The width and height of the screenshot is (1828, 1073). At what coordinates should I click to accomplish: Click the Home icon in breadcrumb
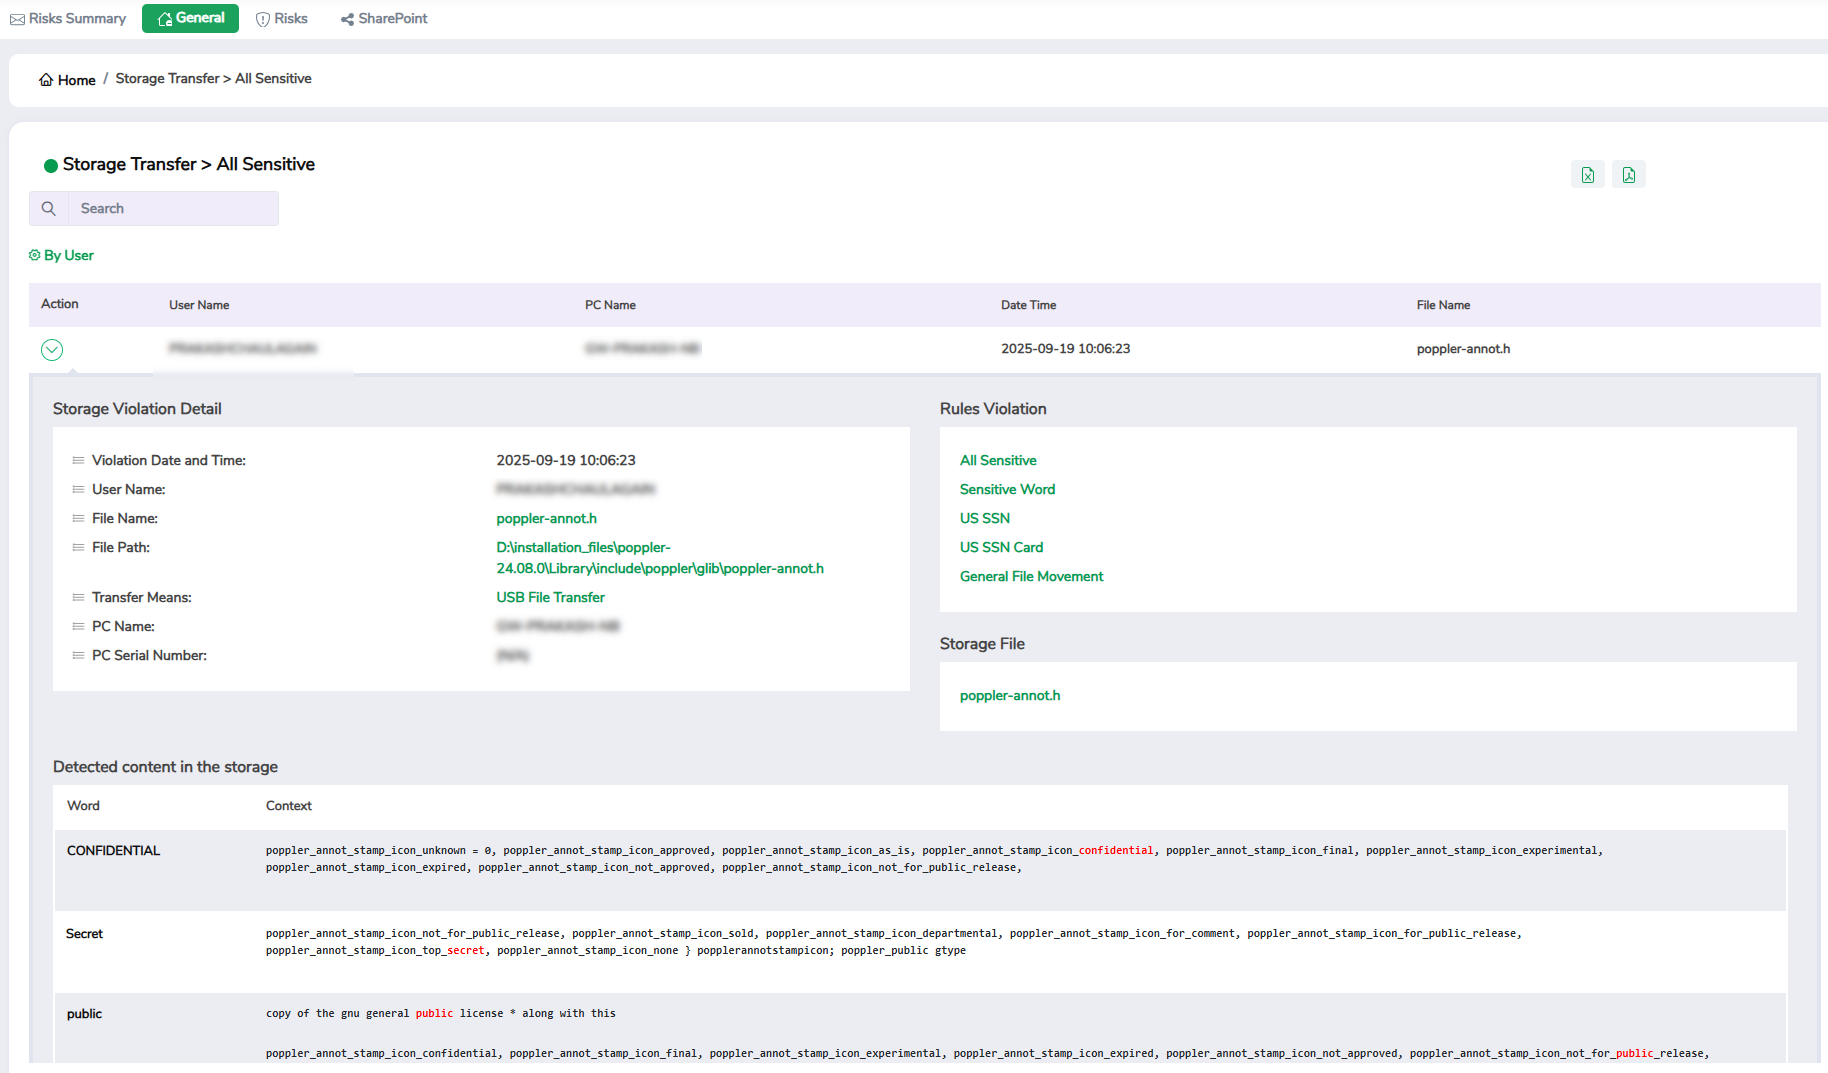46,80
